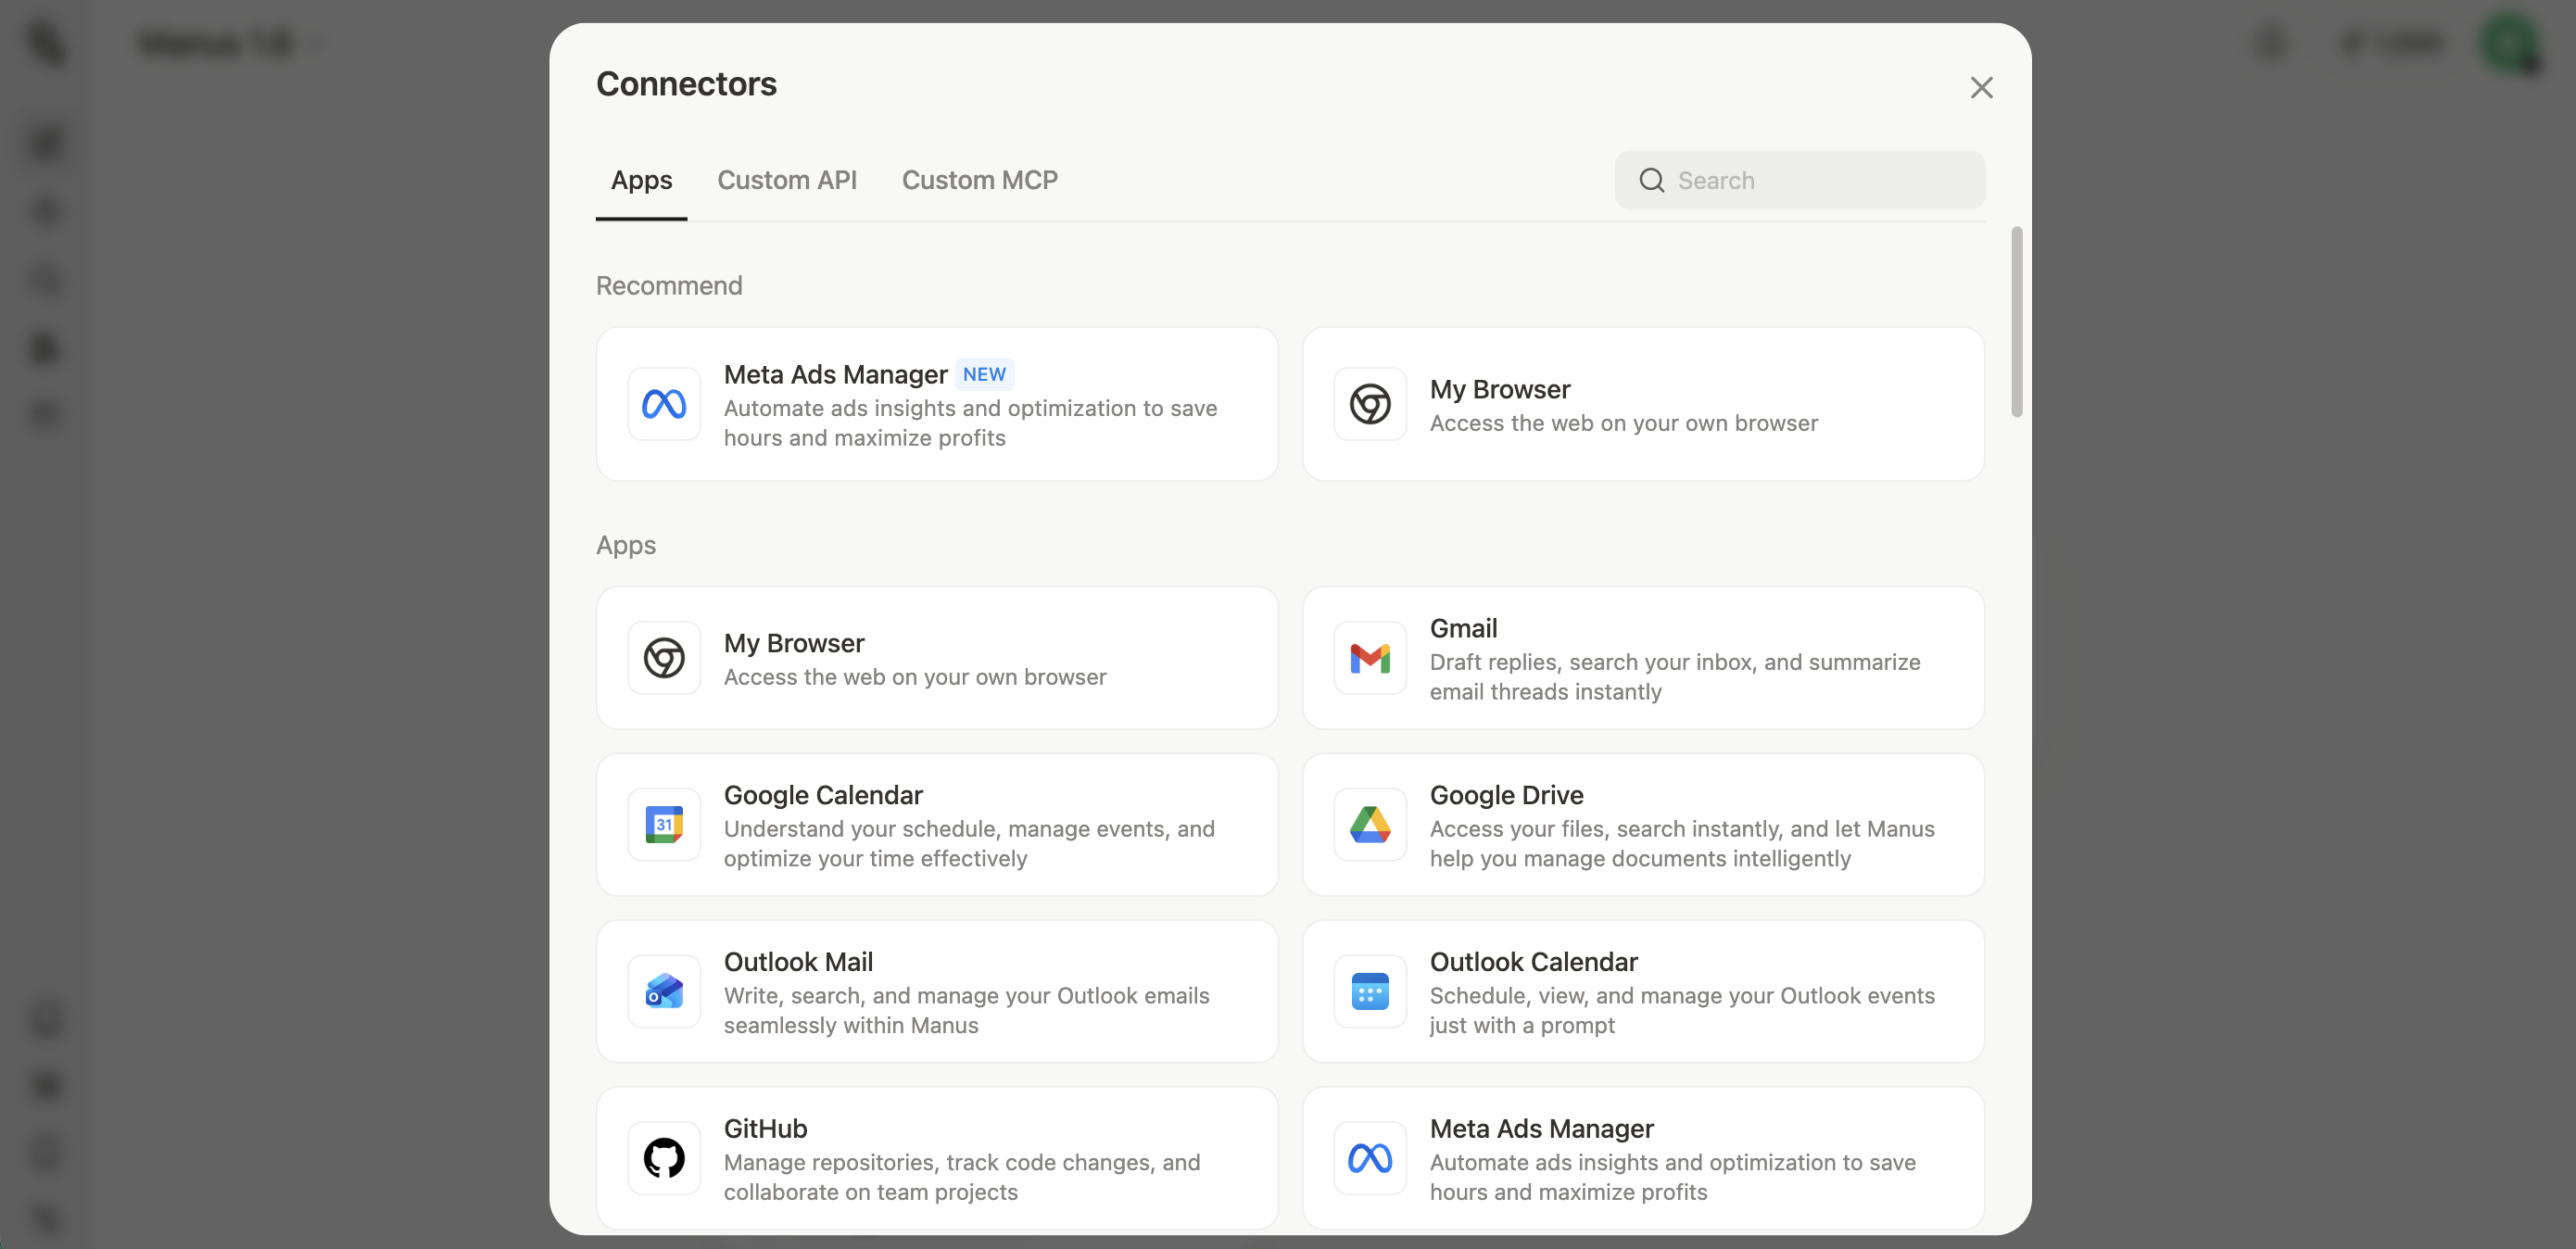
Task: Open the Google Drive connector title
Action: 1505,795
